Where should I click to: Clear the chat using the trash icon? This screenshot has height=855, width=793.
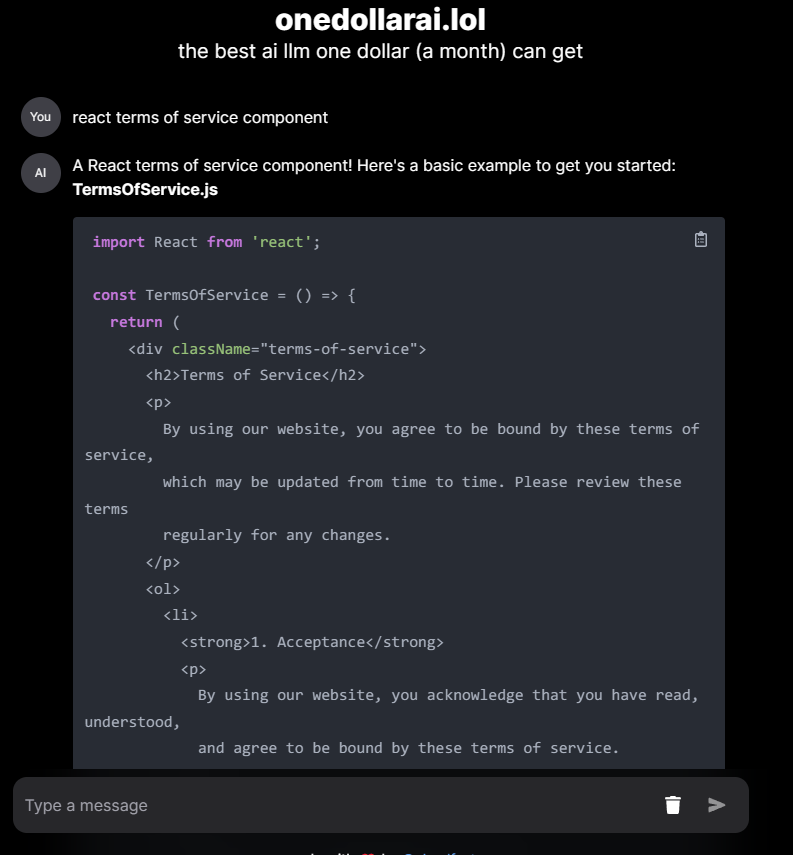tap(673, 805)
